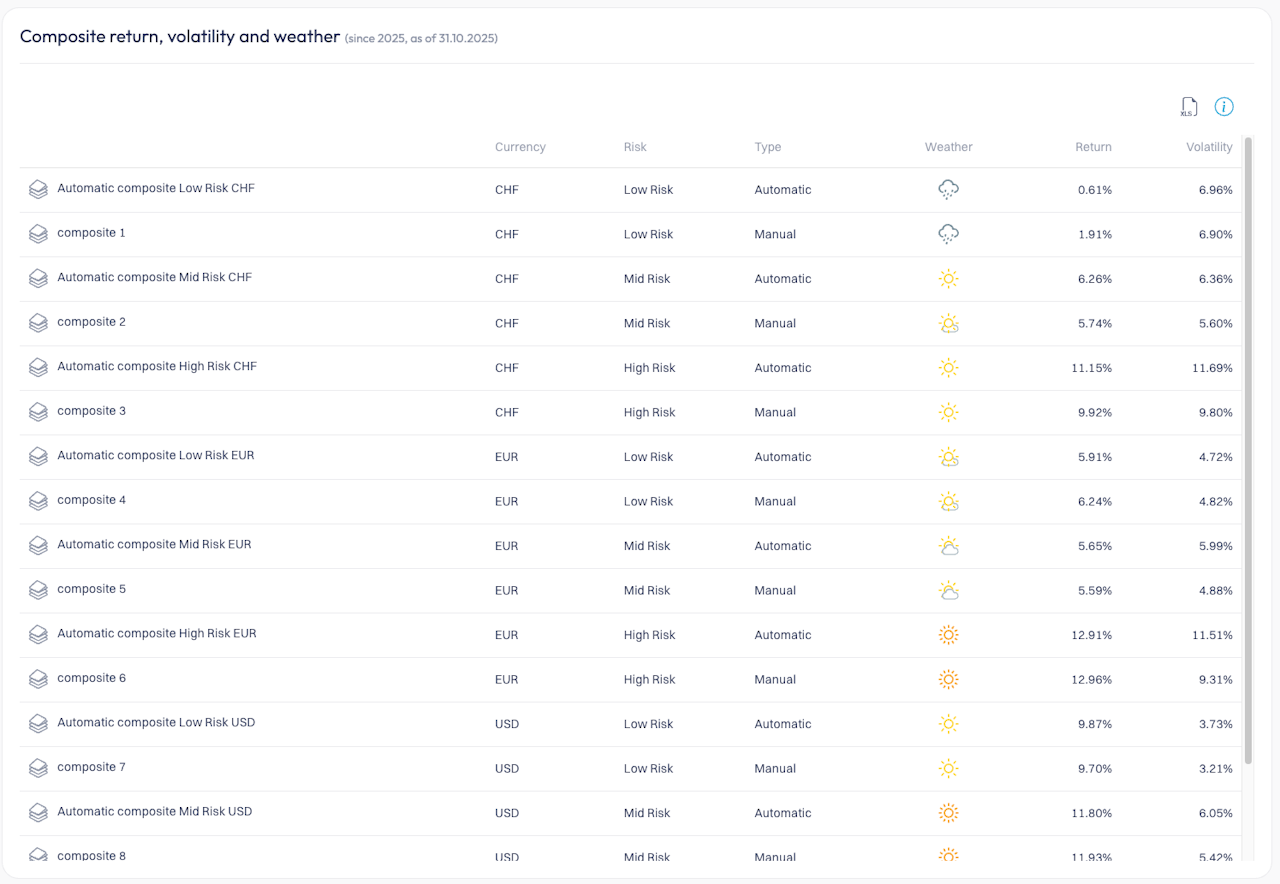Click layers icon beside Automatic composite High Risk EUR
Viewport: 1280px width, 884px height.
[38, 635]
